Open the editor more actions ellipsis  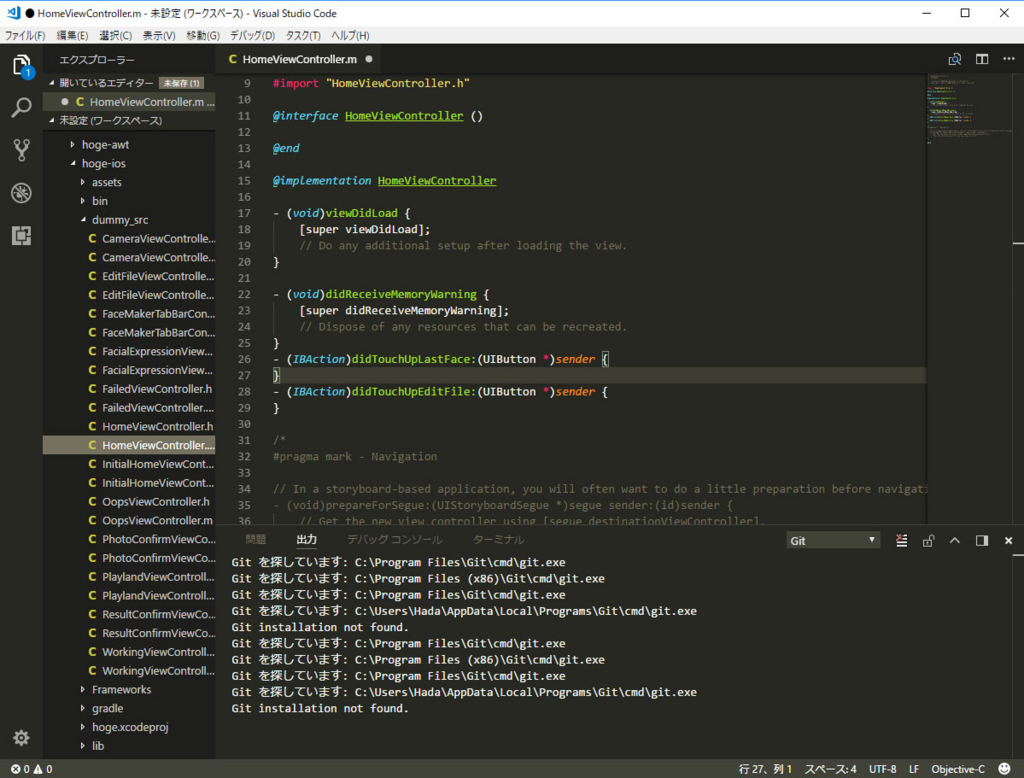coord(1009,59)
